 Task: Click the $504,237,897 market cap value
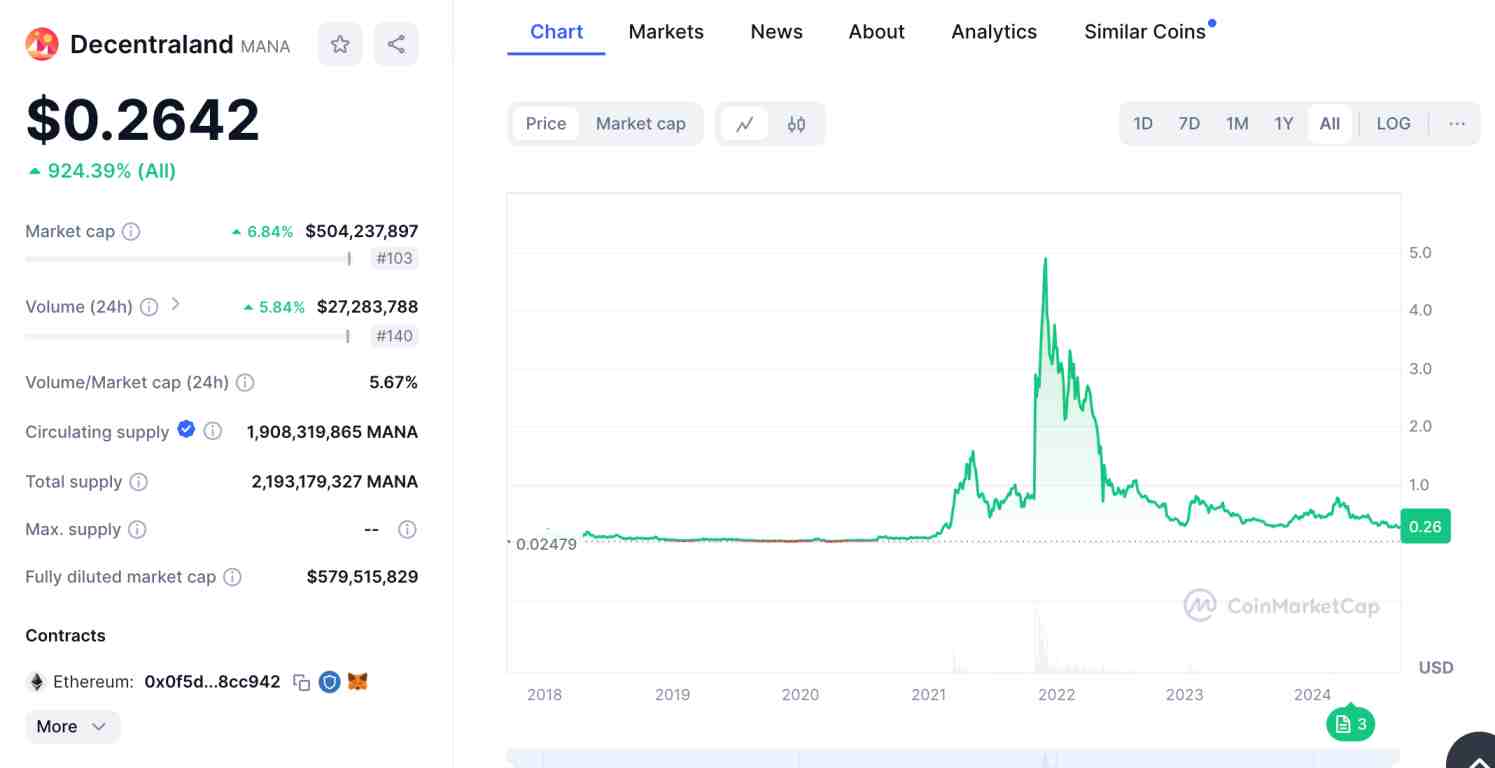click(362, 231)
